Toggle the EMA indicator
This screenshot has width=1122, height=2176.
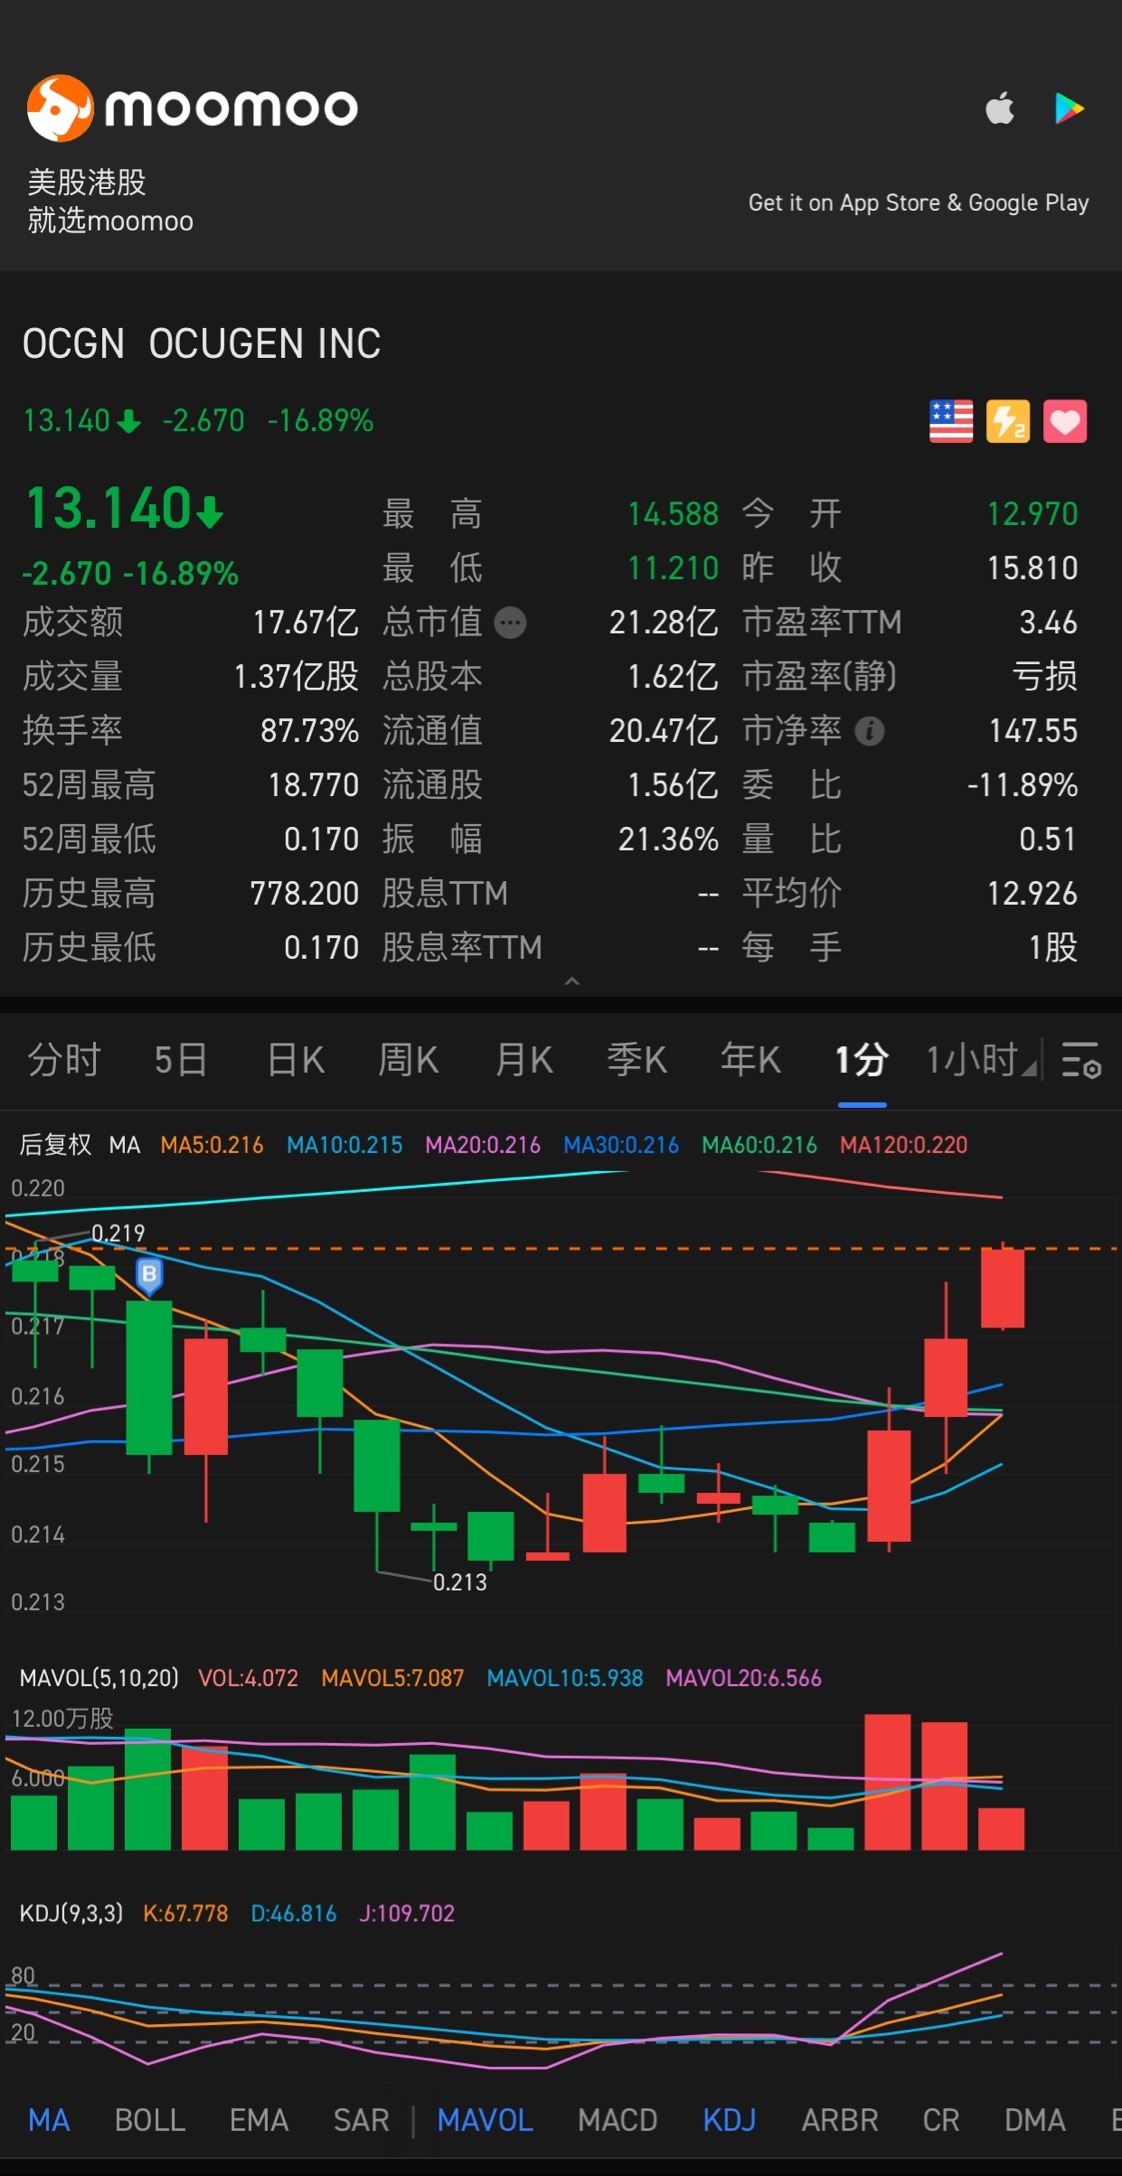tap(259, 2120)
